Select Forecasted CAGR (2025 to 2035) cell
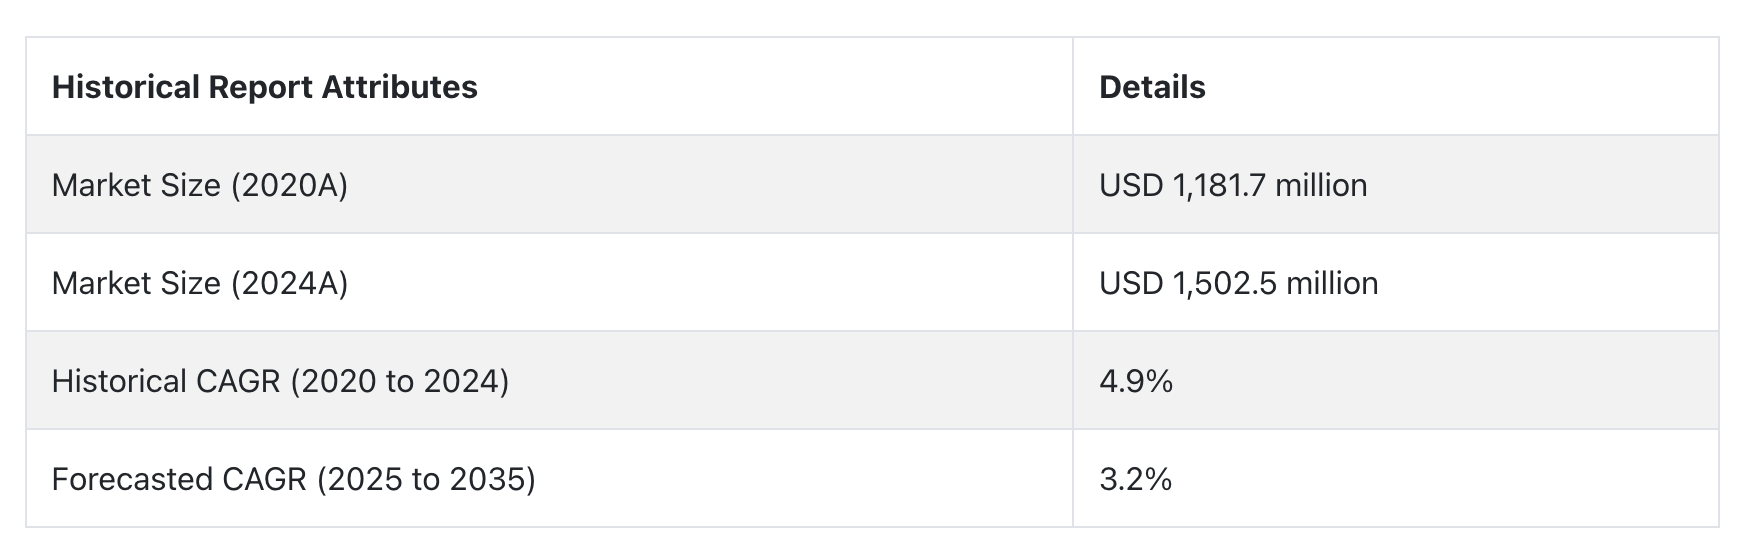 coord(549,479)
